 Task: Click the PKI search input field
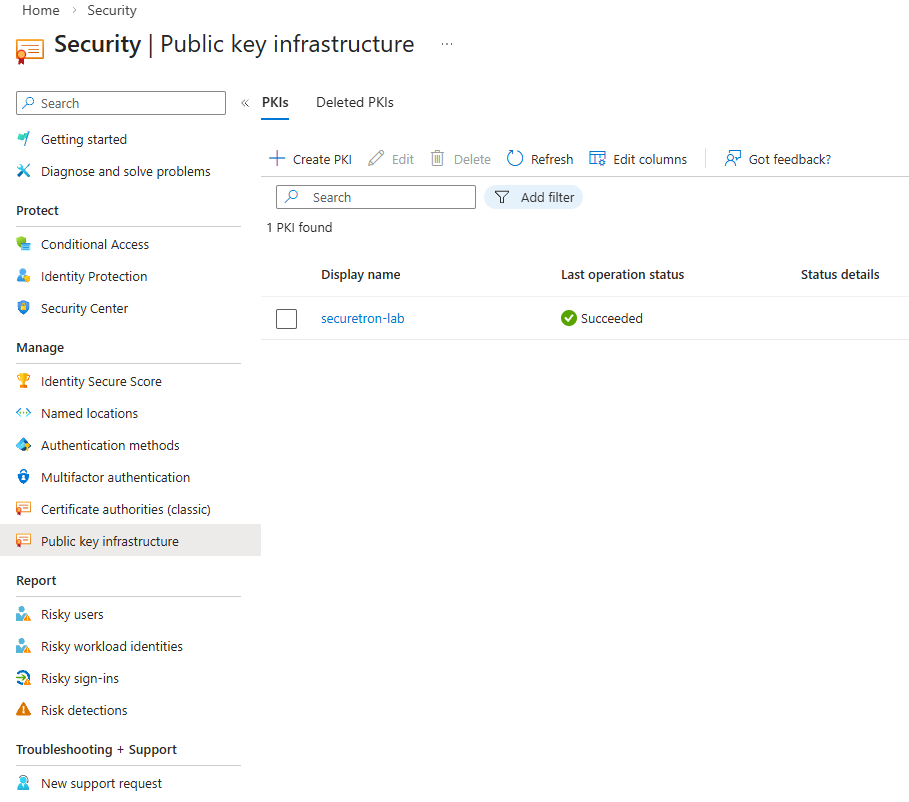pos(380,196)
